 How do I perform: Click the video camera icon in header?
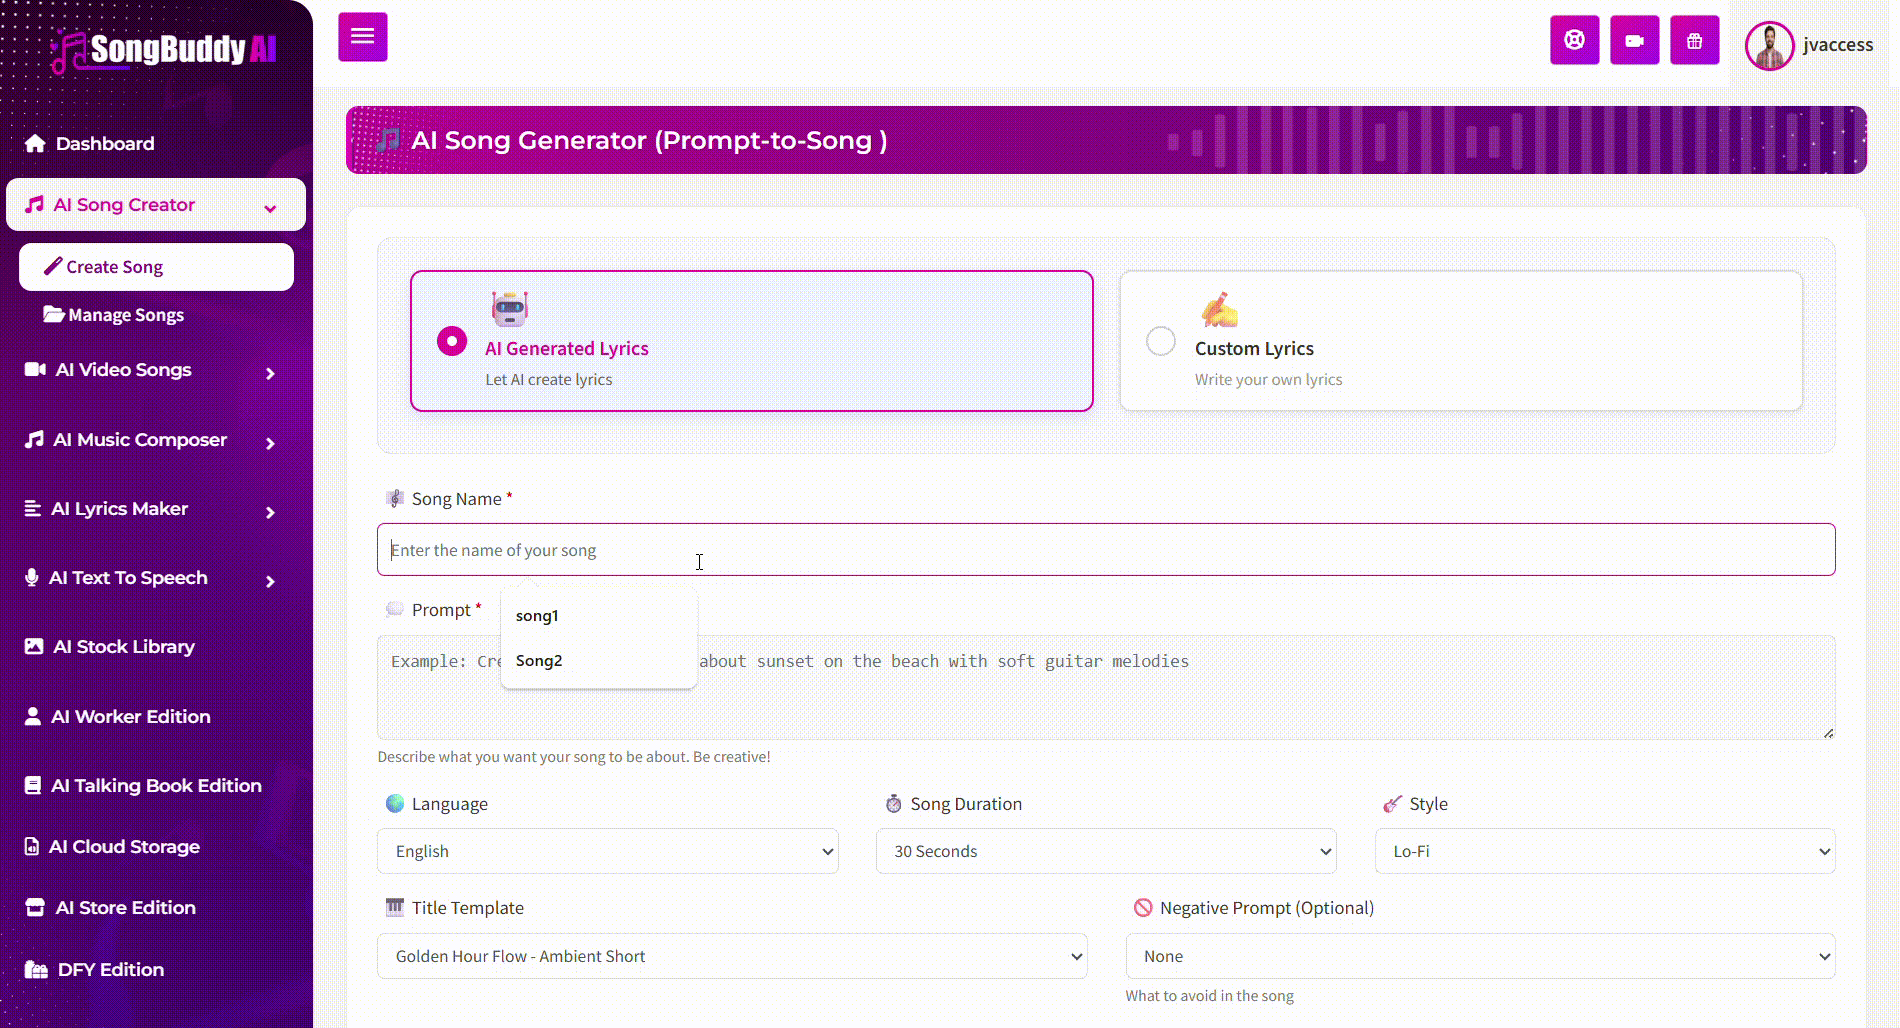click(x=1634, y=40)
